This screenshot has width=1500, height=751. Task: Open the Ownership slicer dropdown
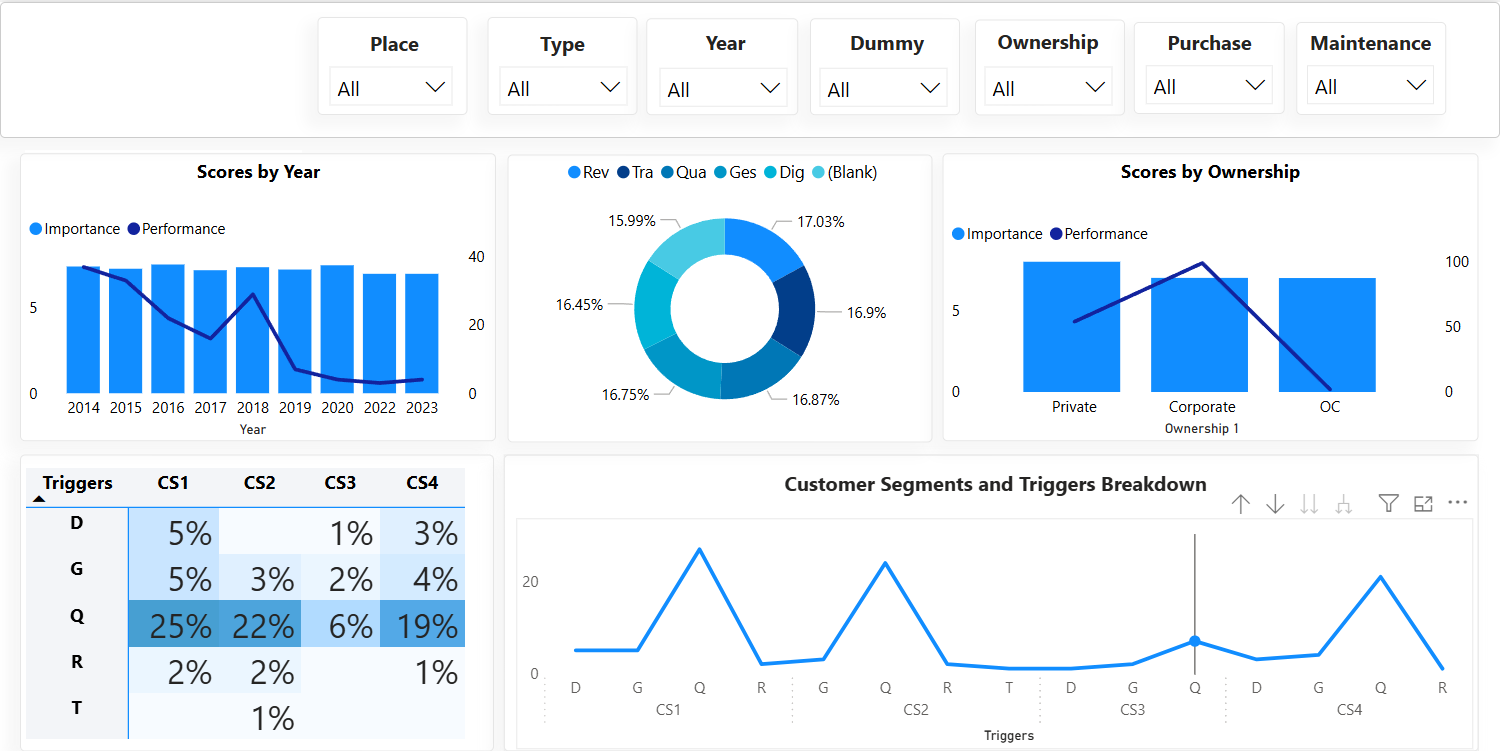click(x=1095, y=86)
